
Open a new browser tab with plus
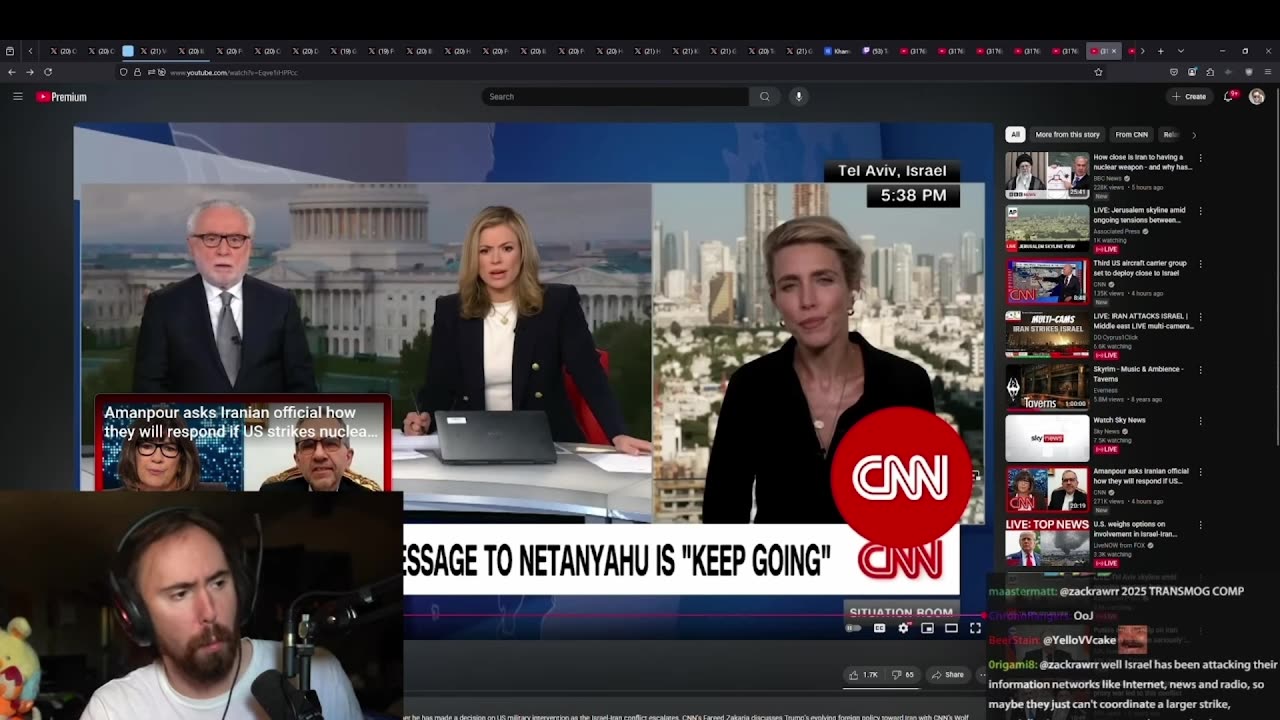coord(1160,51)
